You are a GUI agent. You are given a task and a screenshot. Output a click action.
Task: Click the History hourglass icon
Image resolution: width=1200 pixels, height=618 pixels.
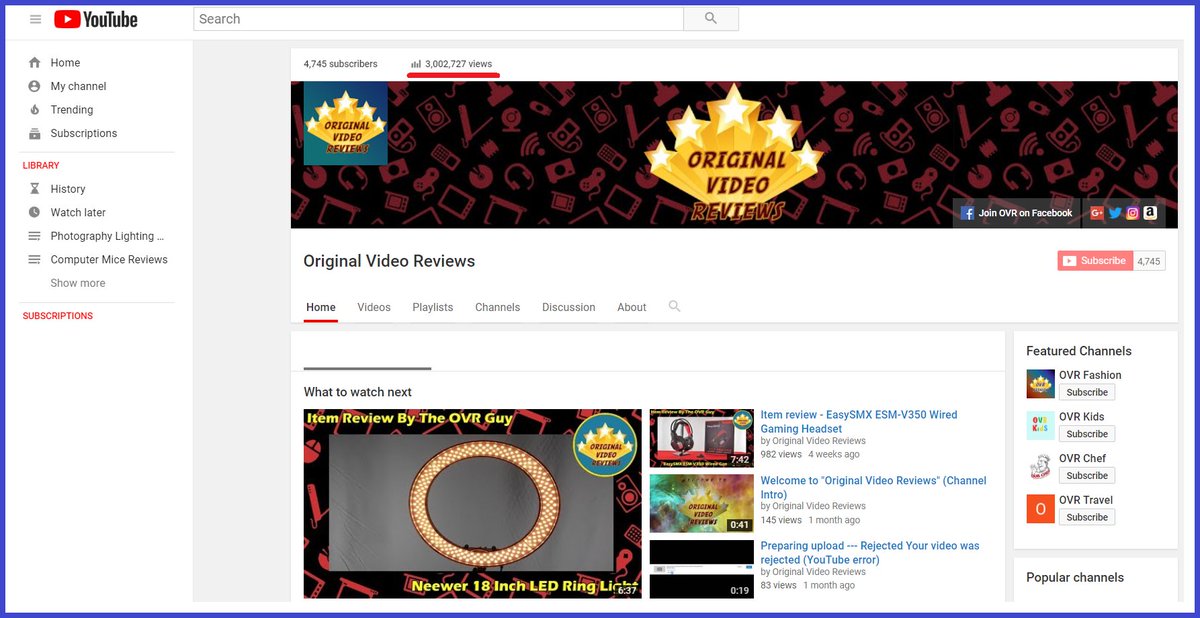click(35, 189)
